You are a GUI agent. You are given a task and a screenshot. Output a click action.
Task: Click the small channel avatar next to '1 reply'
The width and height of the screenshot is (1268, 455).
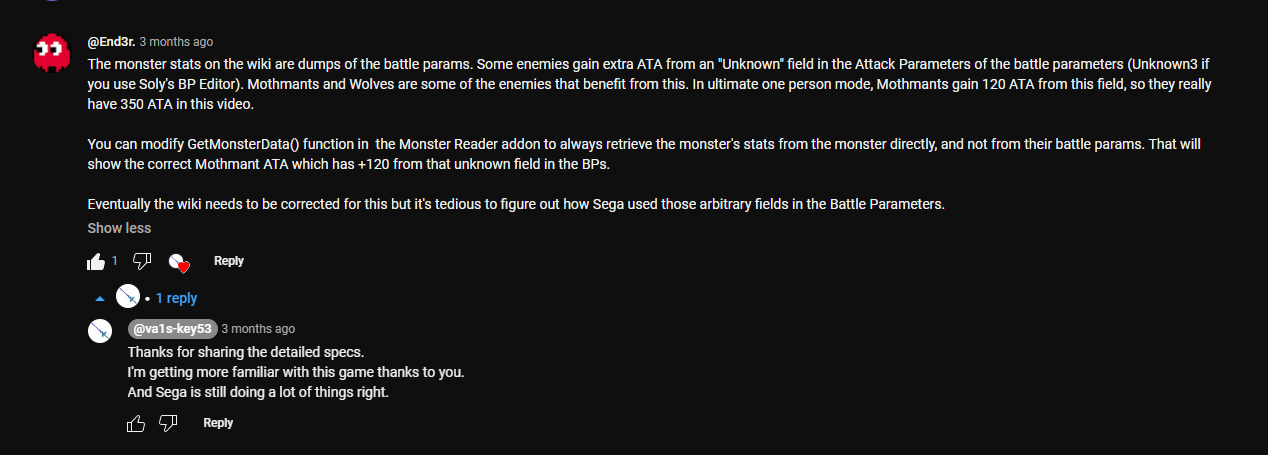coord(128,297)
